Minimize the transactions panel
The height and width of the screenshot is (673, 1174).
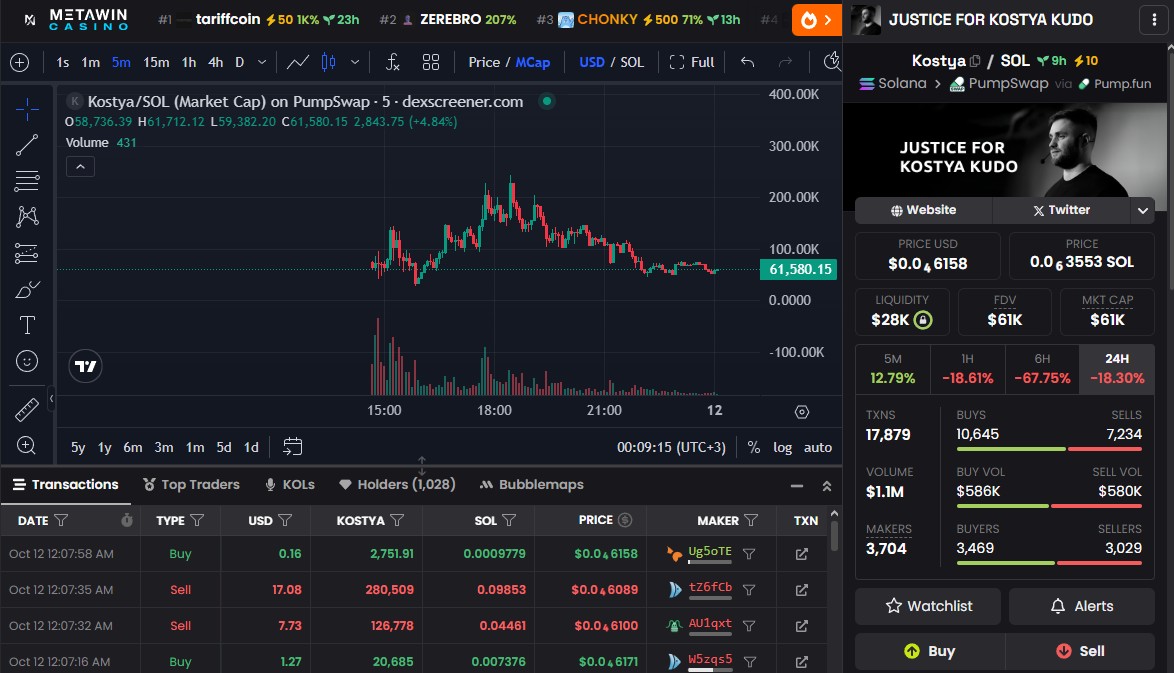(x=797, y=486)
